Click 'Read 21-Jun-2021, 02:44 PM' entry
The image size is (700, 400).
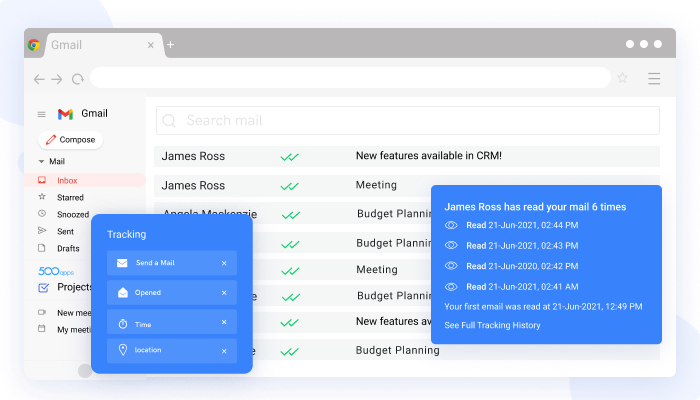point(522,225)
